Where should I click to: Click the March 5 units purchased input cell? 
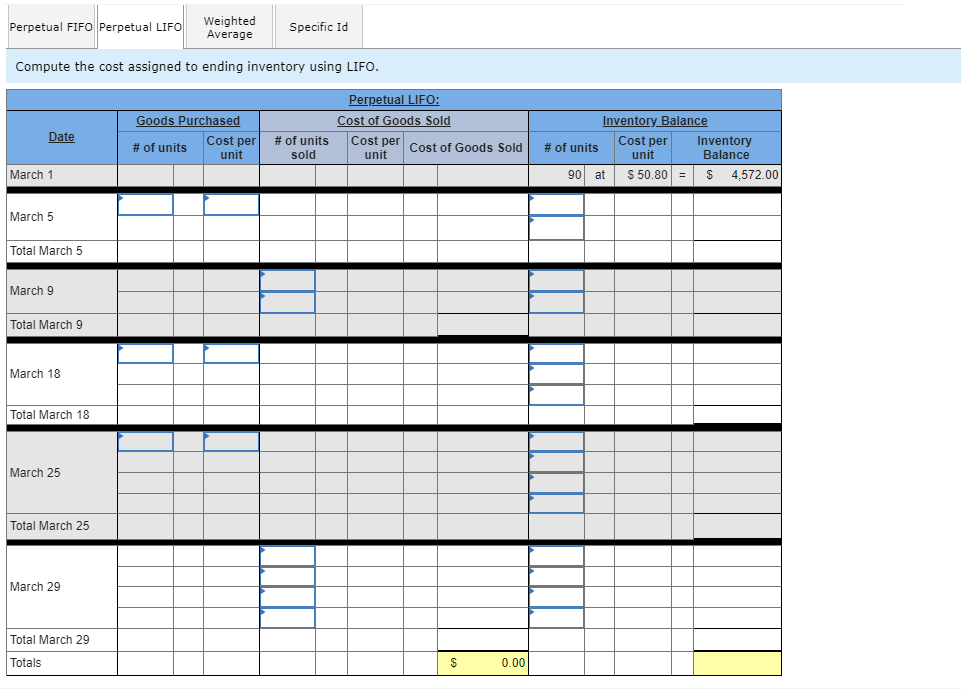146,204
